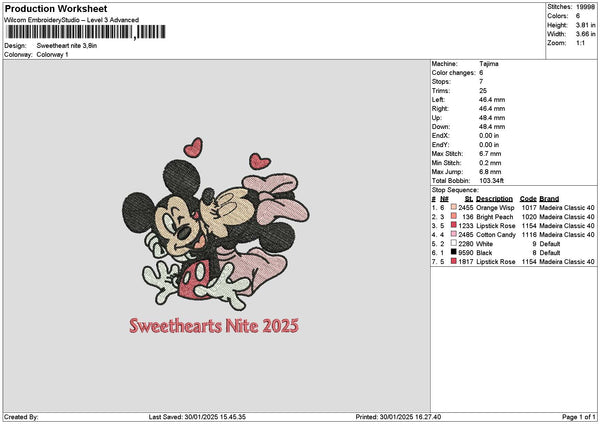600x424 pixels.
Task: Select the Min Stitch value '0.2 mm'
Action: click(490, 163)
